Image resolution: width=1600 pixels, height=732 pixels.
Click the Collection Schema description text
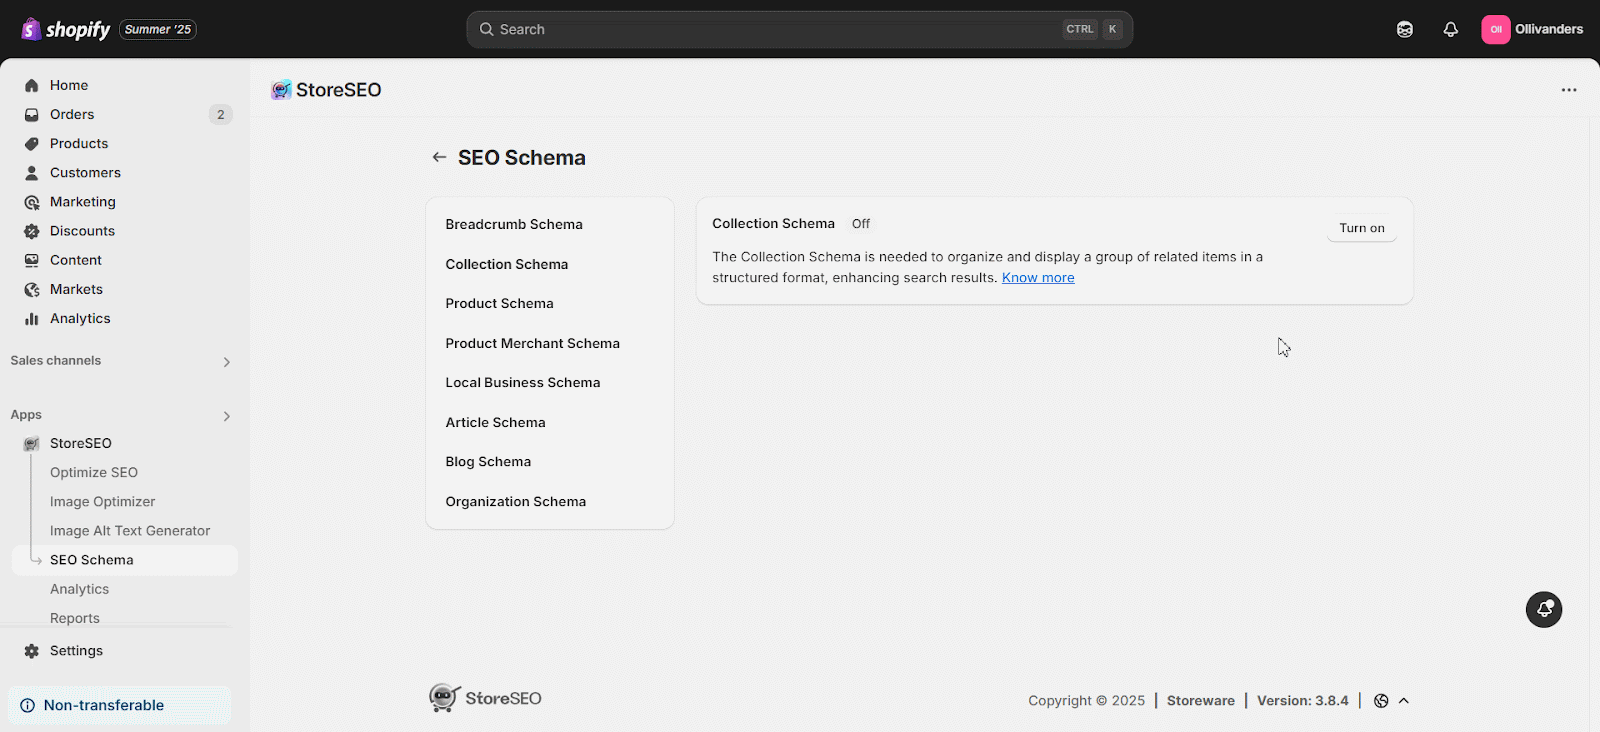tap(988, 267)
